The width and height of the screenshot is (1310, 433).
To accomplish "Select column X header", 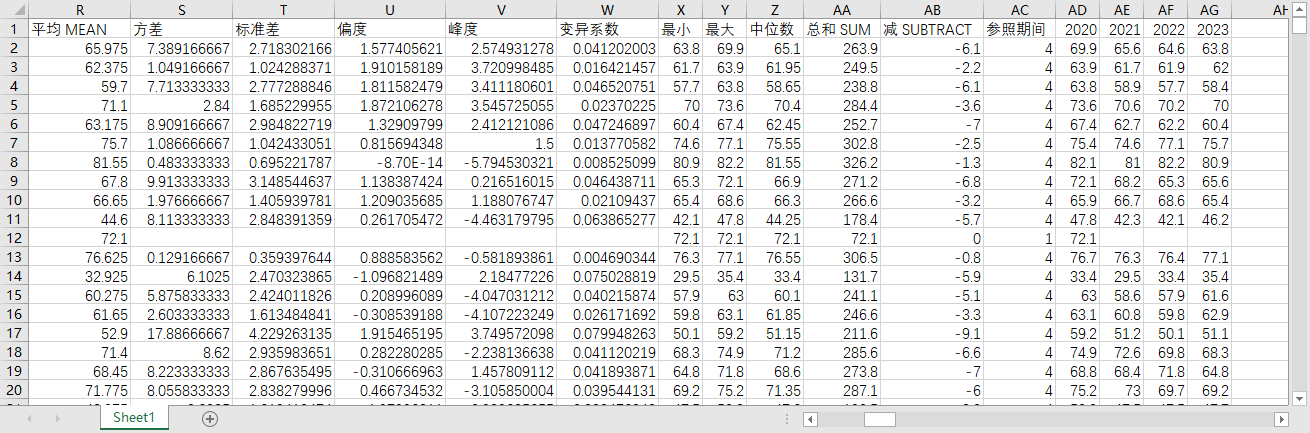I will click(680, 9).
